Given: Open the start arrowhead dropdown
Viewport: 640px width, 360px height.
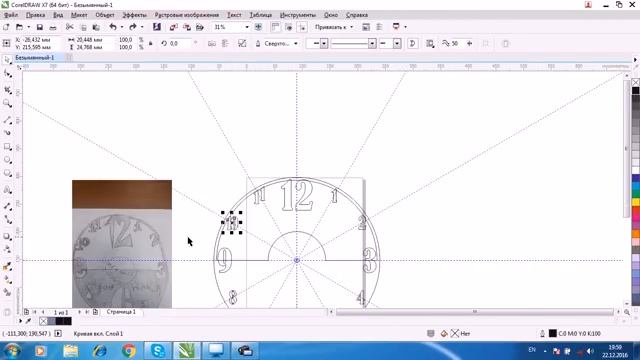Looking at the screenshot, I should pos(324,43).
